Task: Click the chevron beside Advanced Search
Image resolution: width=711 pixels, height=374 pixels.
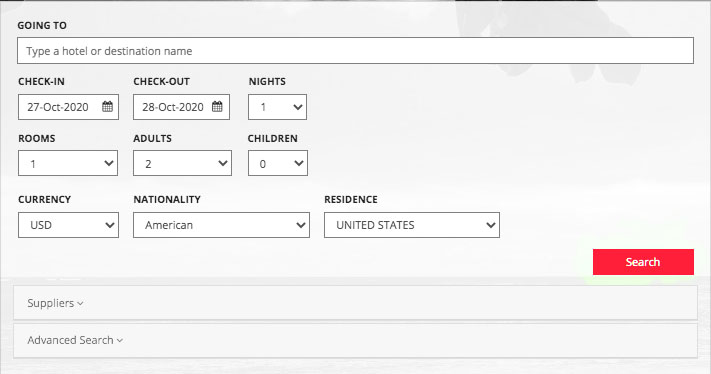Action: [120, 341]
